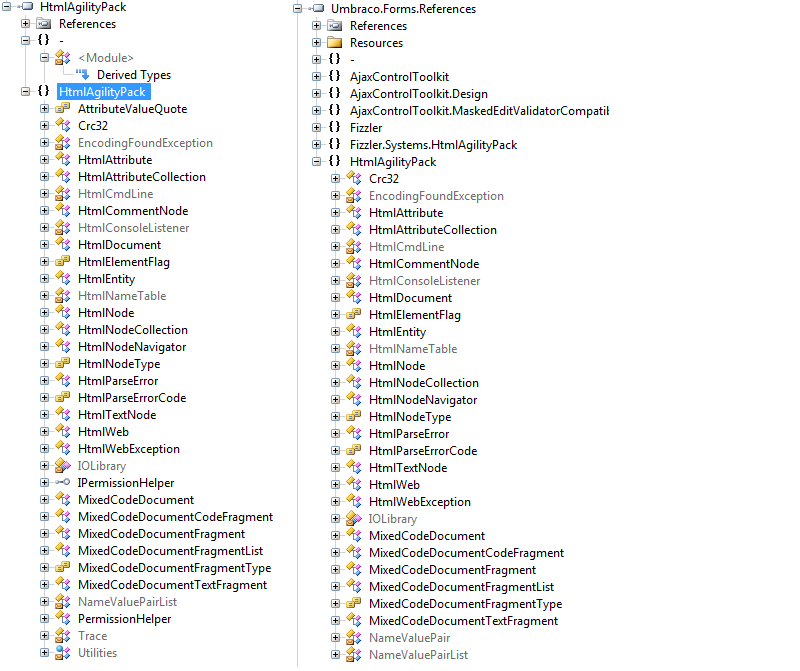Expand the AttributeValueQuote node

click(44, 109)
